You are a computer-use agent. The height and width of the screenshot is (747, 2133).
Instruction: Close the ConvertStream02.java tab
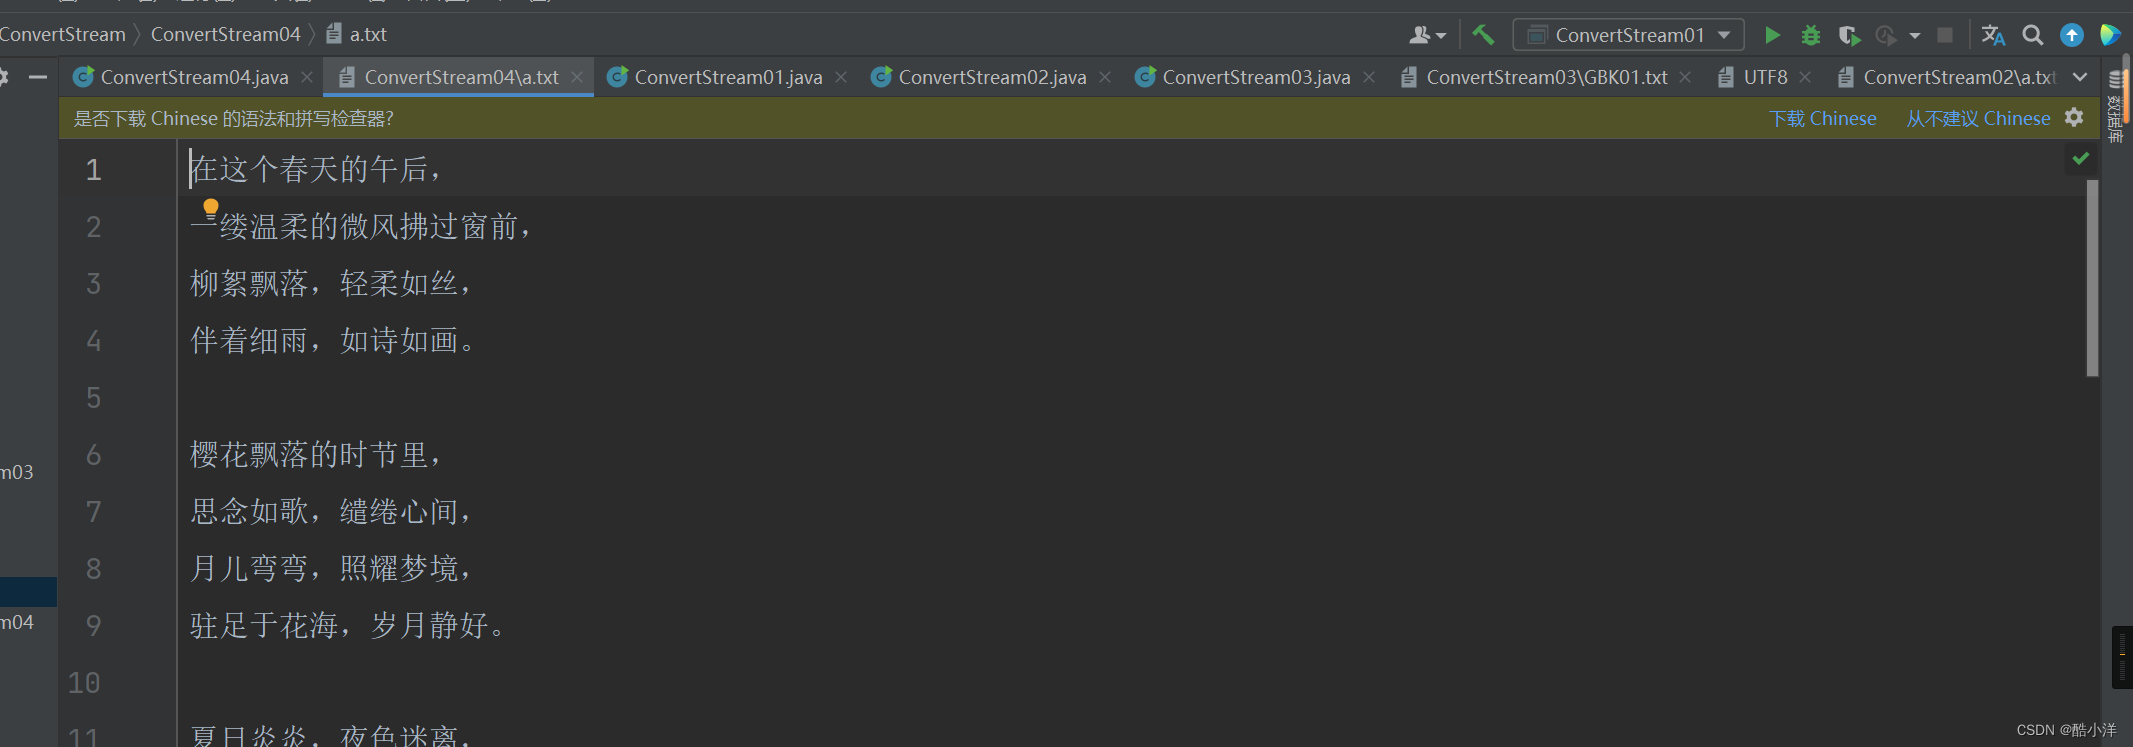point(1105,77)
